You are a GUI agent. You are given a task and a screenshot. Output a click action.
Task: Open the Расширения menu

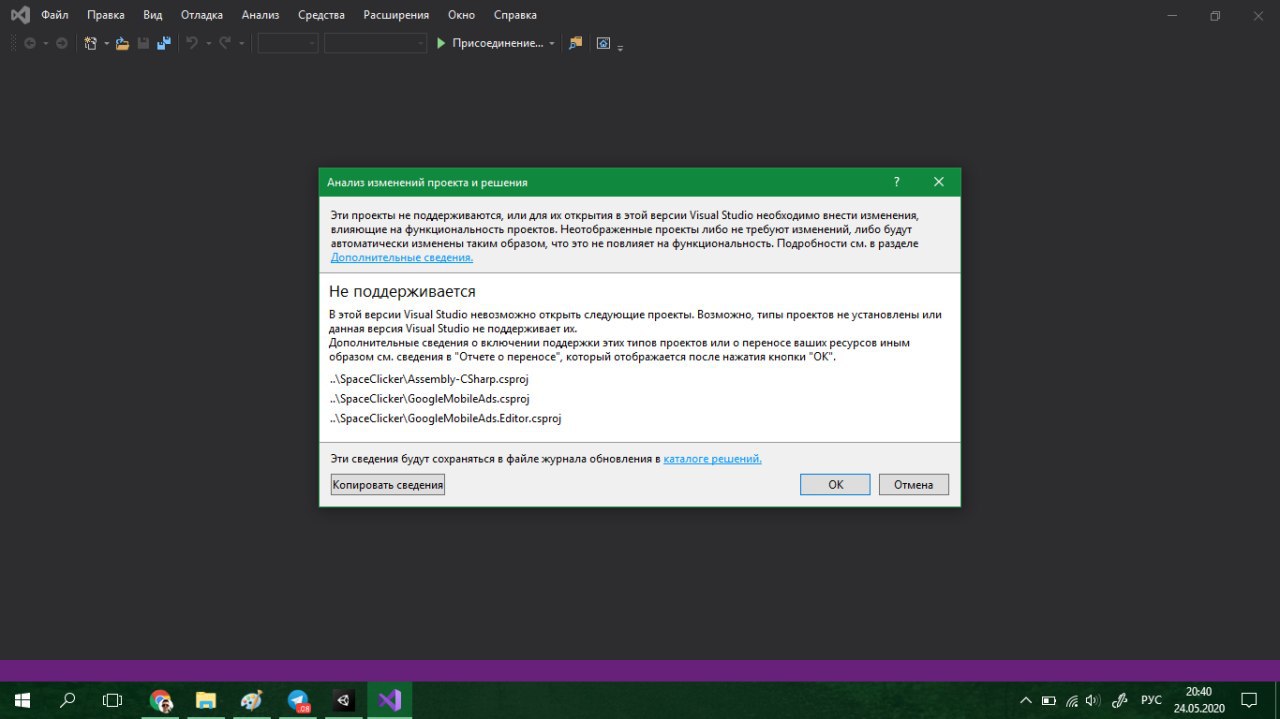coord(396,15)
